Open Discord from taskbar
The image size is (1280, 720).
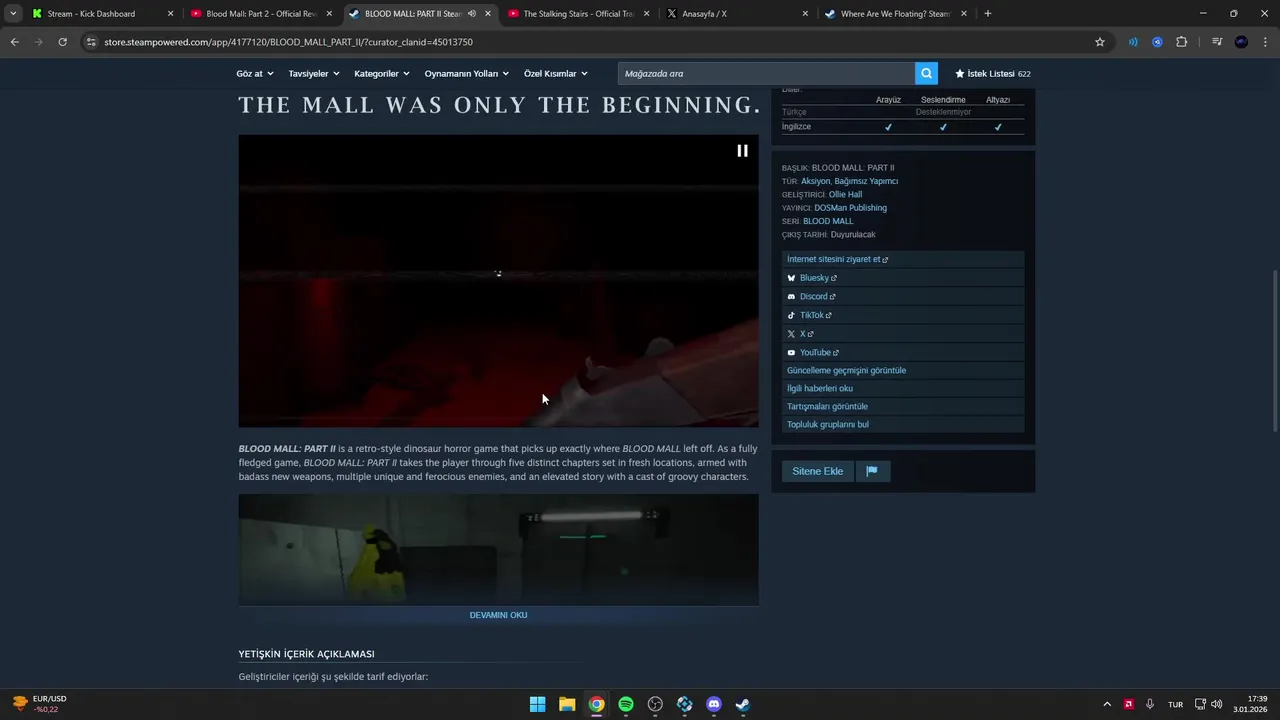tap(714, 704)
